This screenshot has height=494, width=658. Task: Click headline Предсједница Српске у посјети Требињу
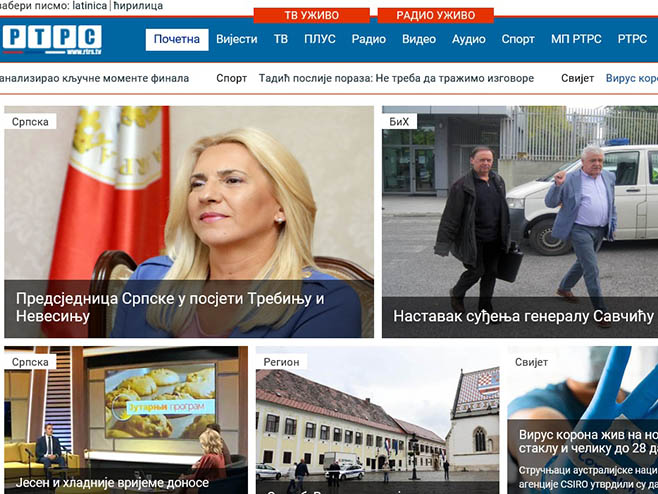click(170, 307)
